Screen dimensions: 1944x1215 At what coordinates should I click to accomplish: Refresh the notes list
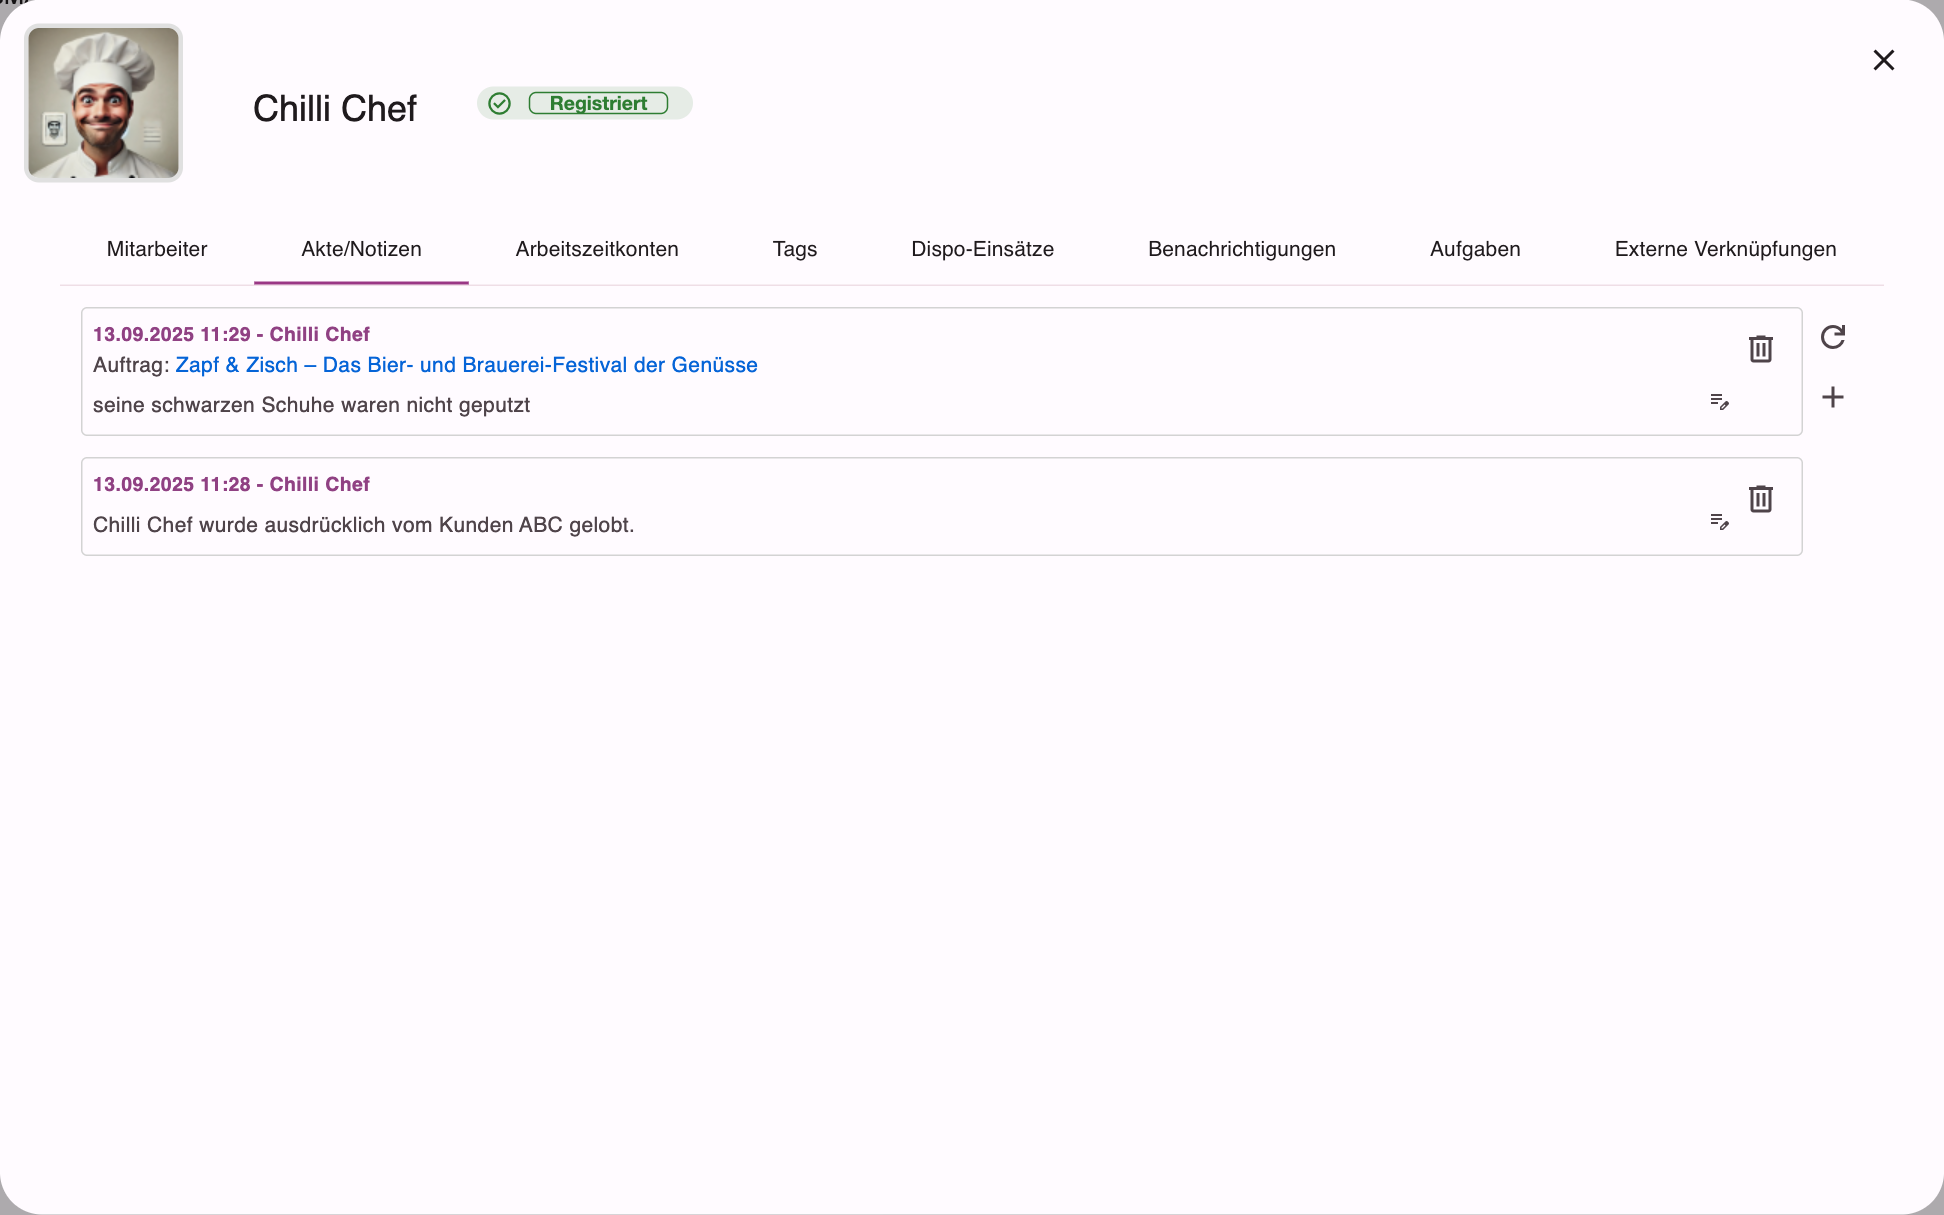point(1832,337)
